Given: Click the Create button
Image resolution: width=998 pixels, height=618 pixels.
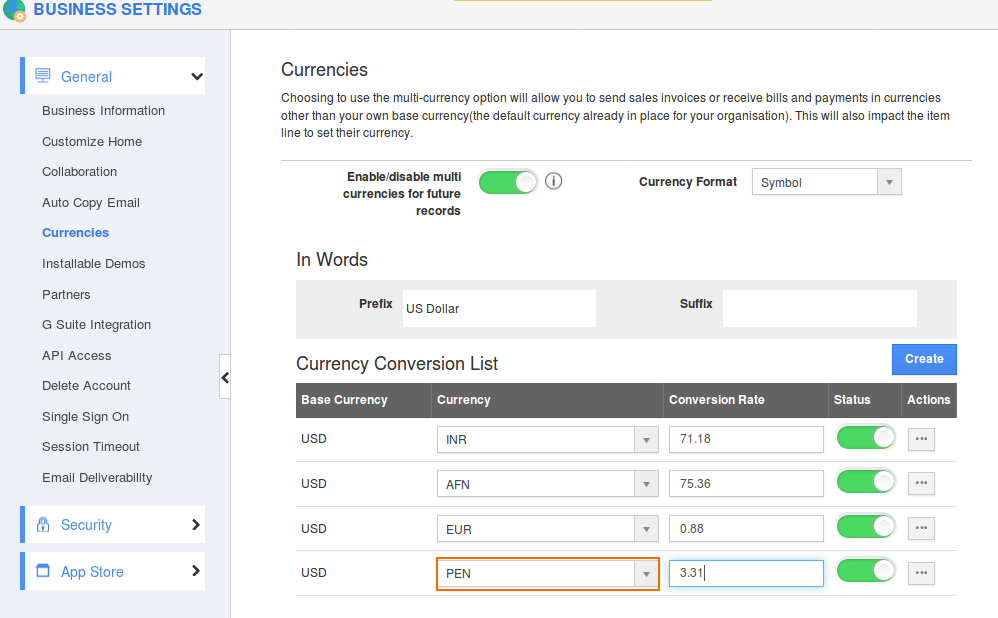Looking at the screenshot, I should [923, 359].
